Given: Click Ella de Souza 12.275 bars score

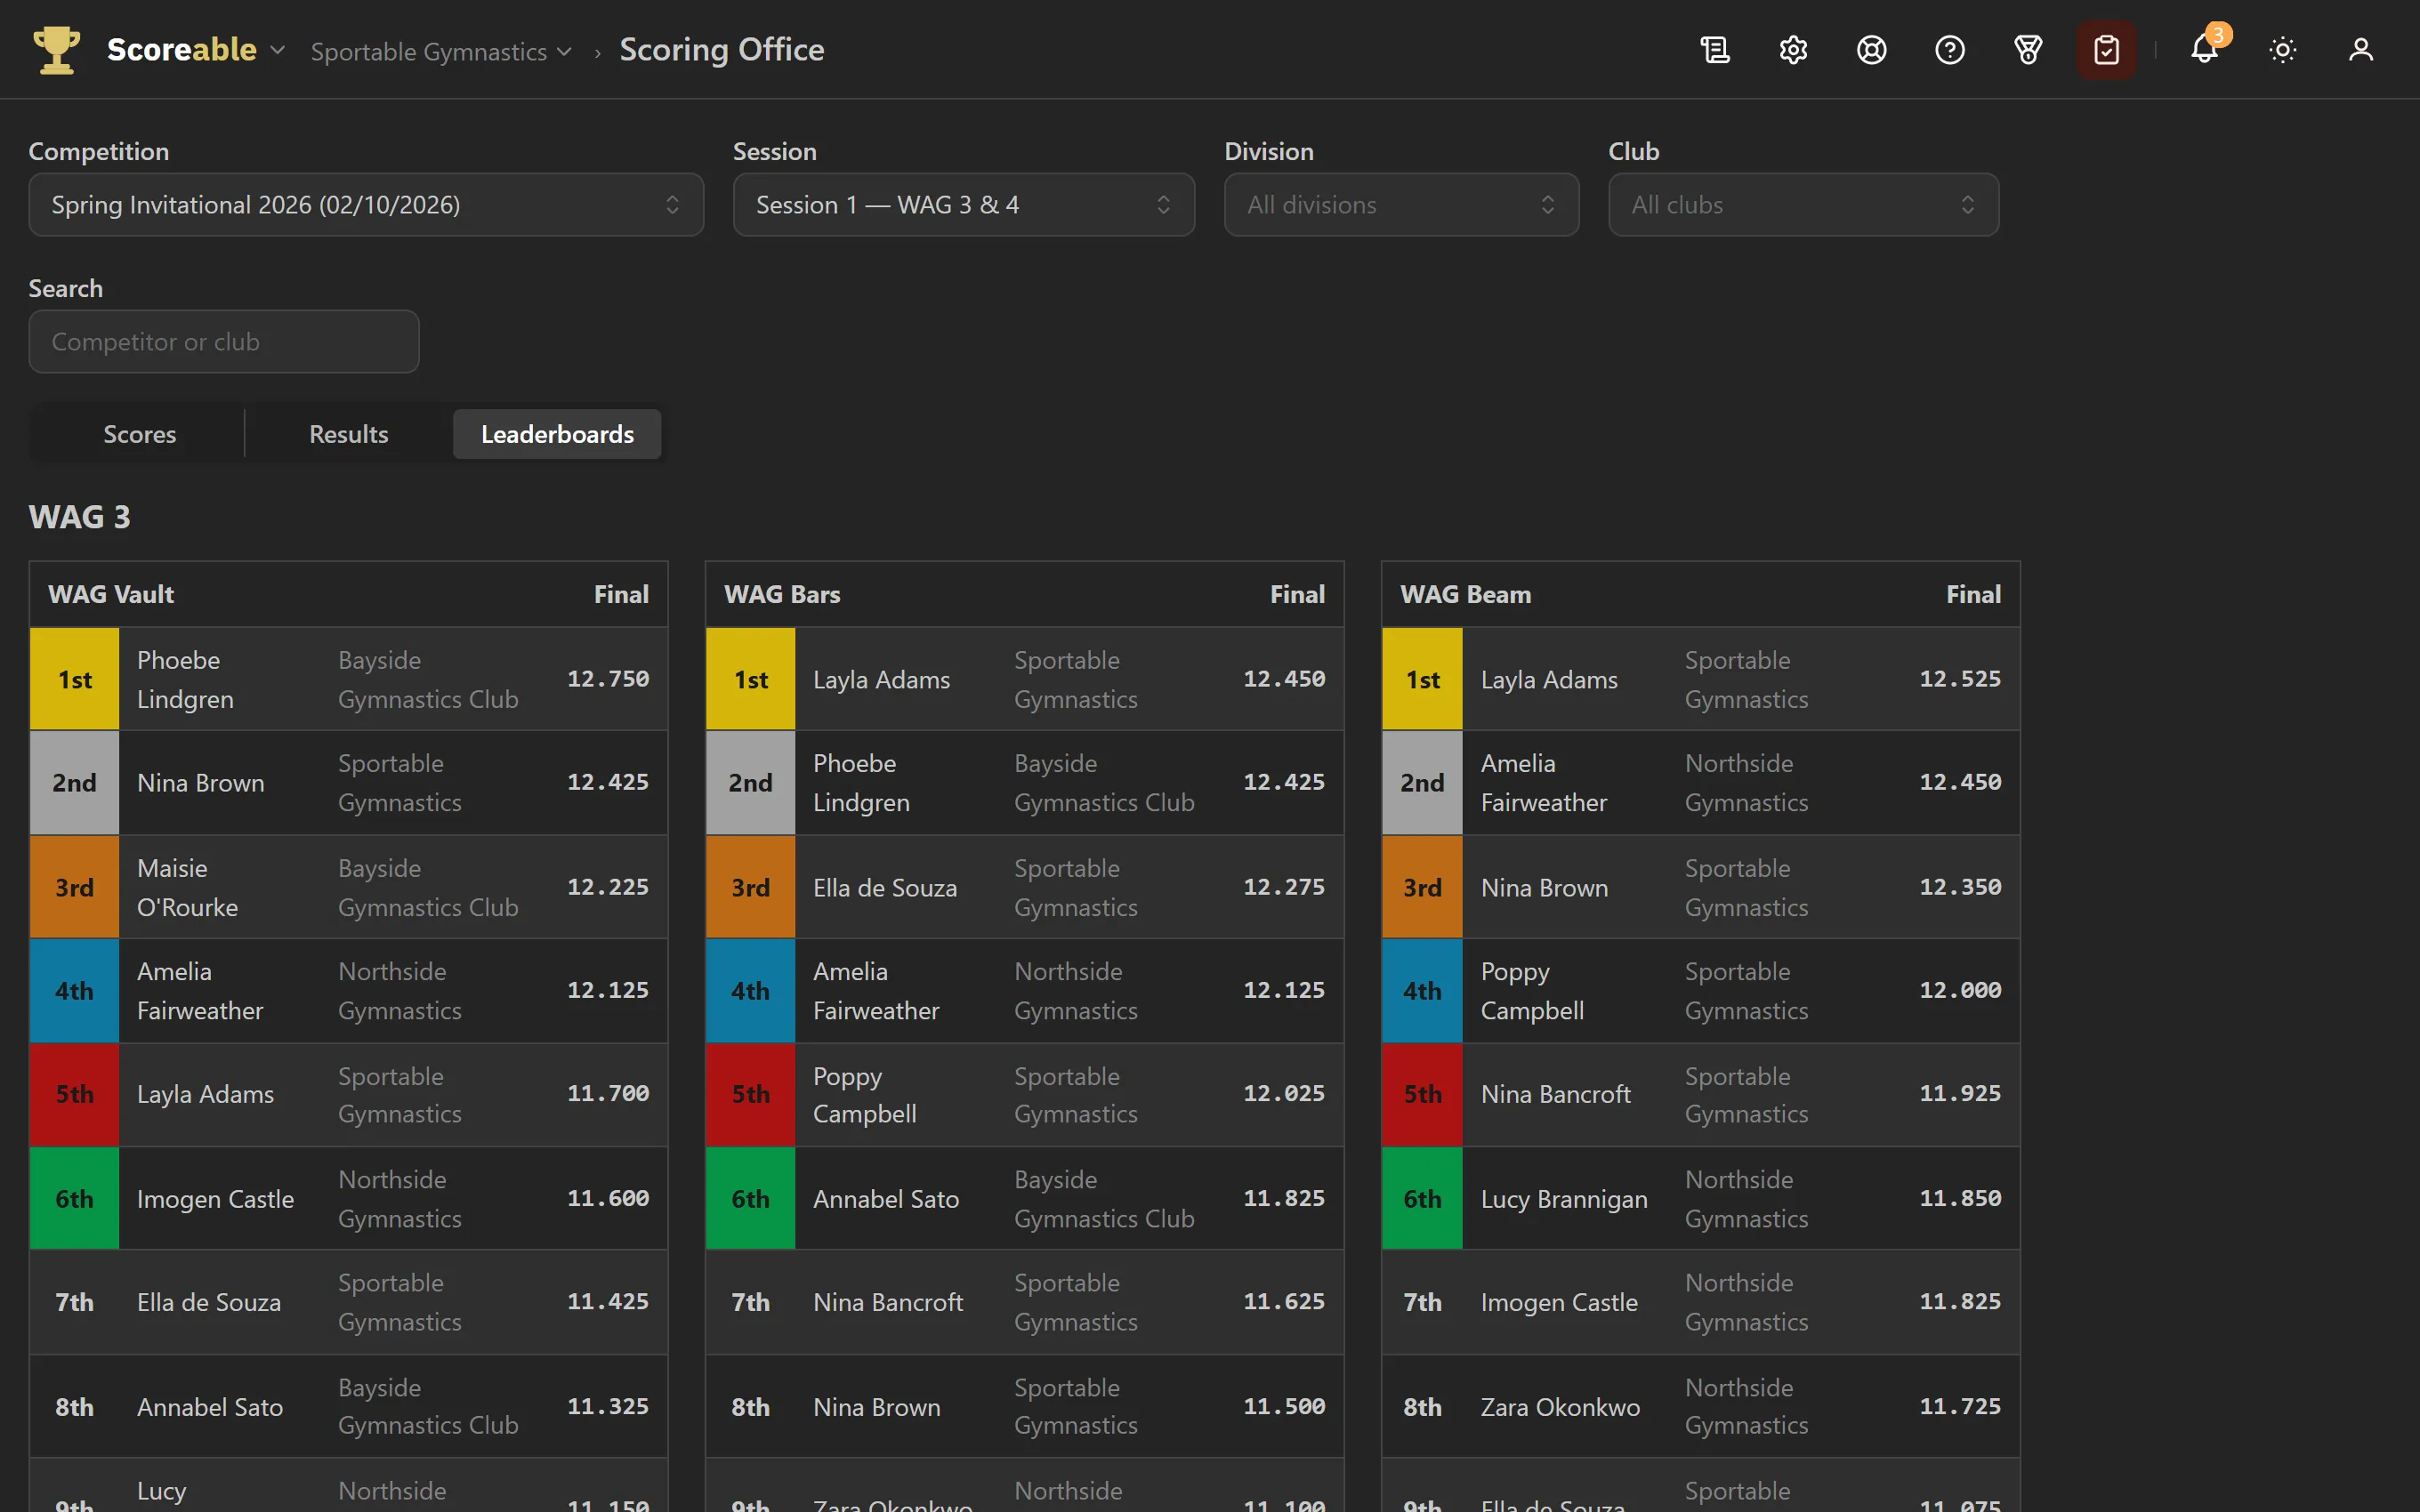Looking at the screenshot, I should (x=1284, y=887).
